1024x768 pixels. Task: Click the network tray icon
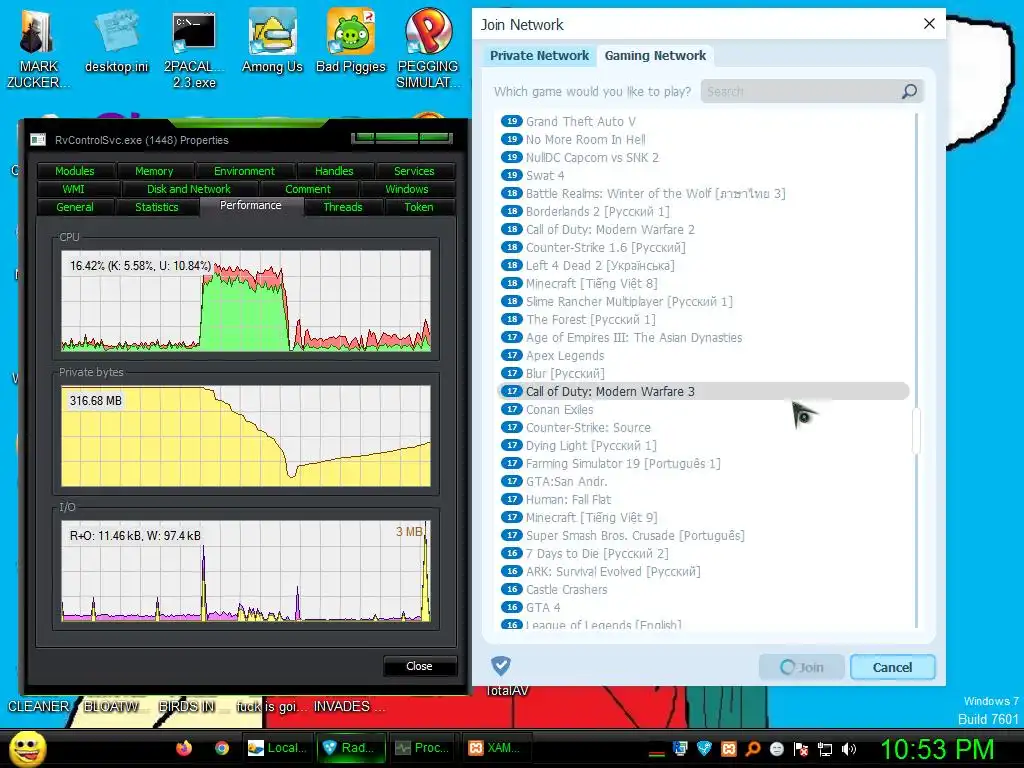(x=825, y=749)
